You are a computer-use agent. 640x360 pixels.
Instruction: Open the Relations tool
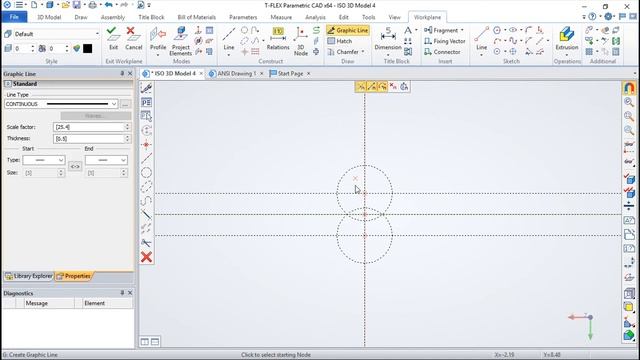click(x=278, y=38)
